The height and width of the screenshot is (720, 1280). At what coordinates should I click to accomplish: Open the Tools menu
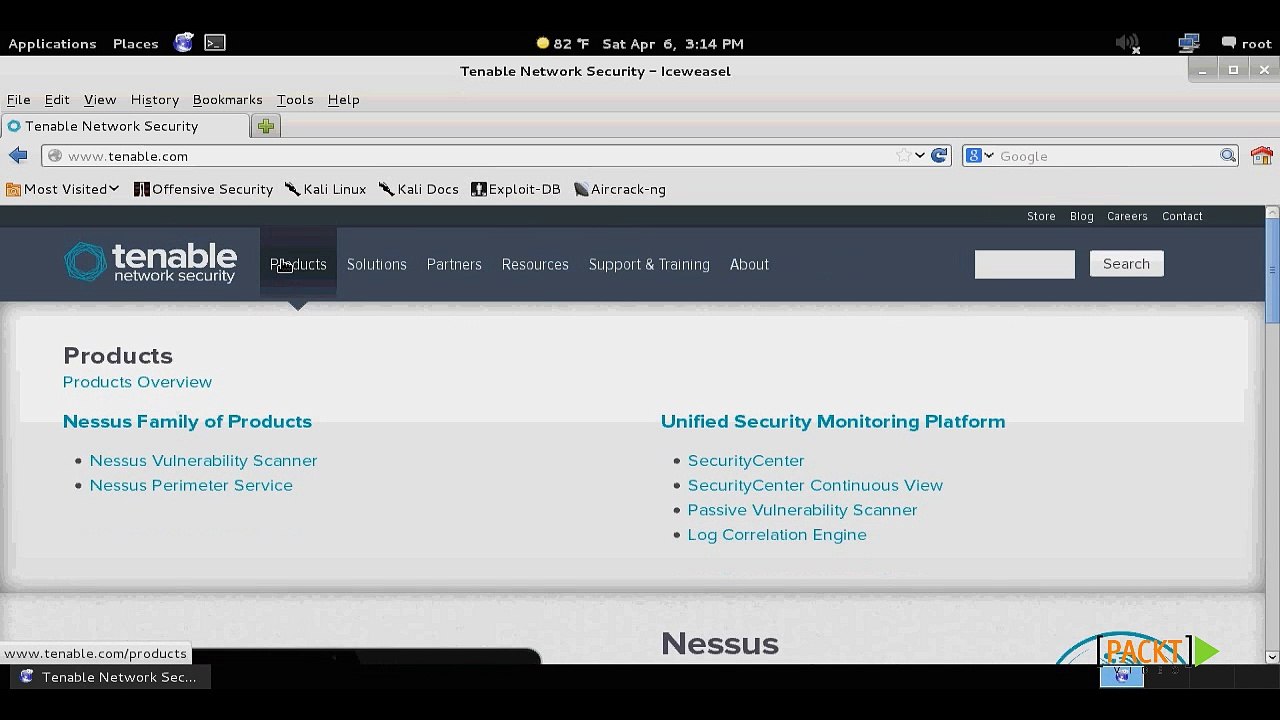(x=295, y=100)
